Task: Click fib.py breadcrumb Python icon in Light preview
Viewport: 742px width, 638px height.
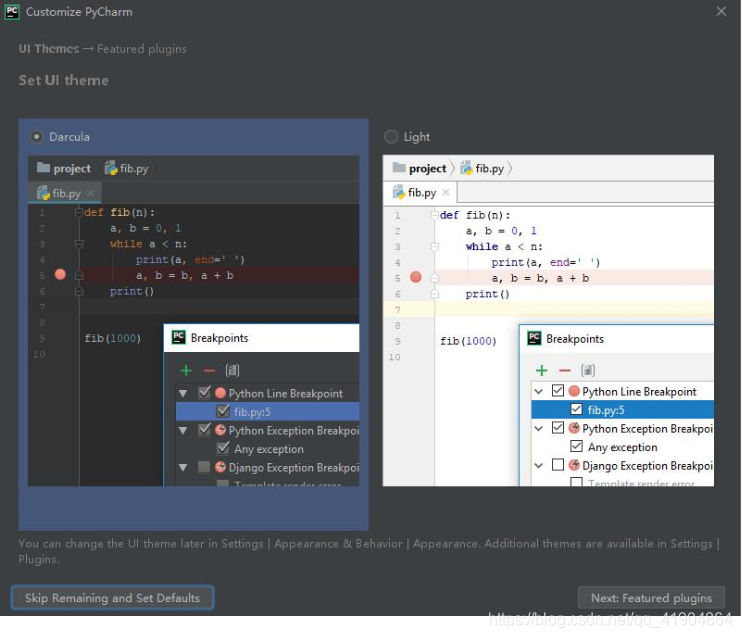Action: click(x=467, y=168)
